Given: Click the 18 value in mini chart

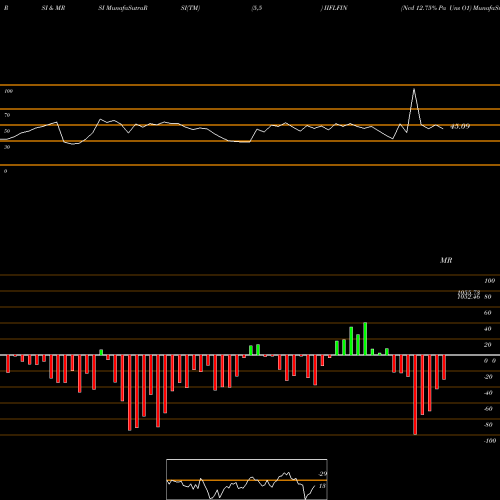Looking at the screenshot, I should pos(322,486).
